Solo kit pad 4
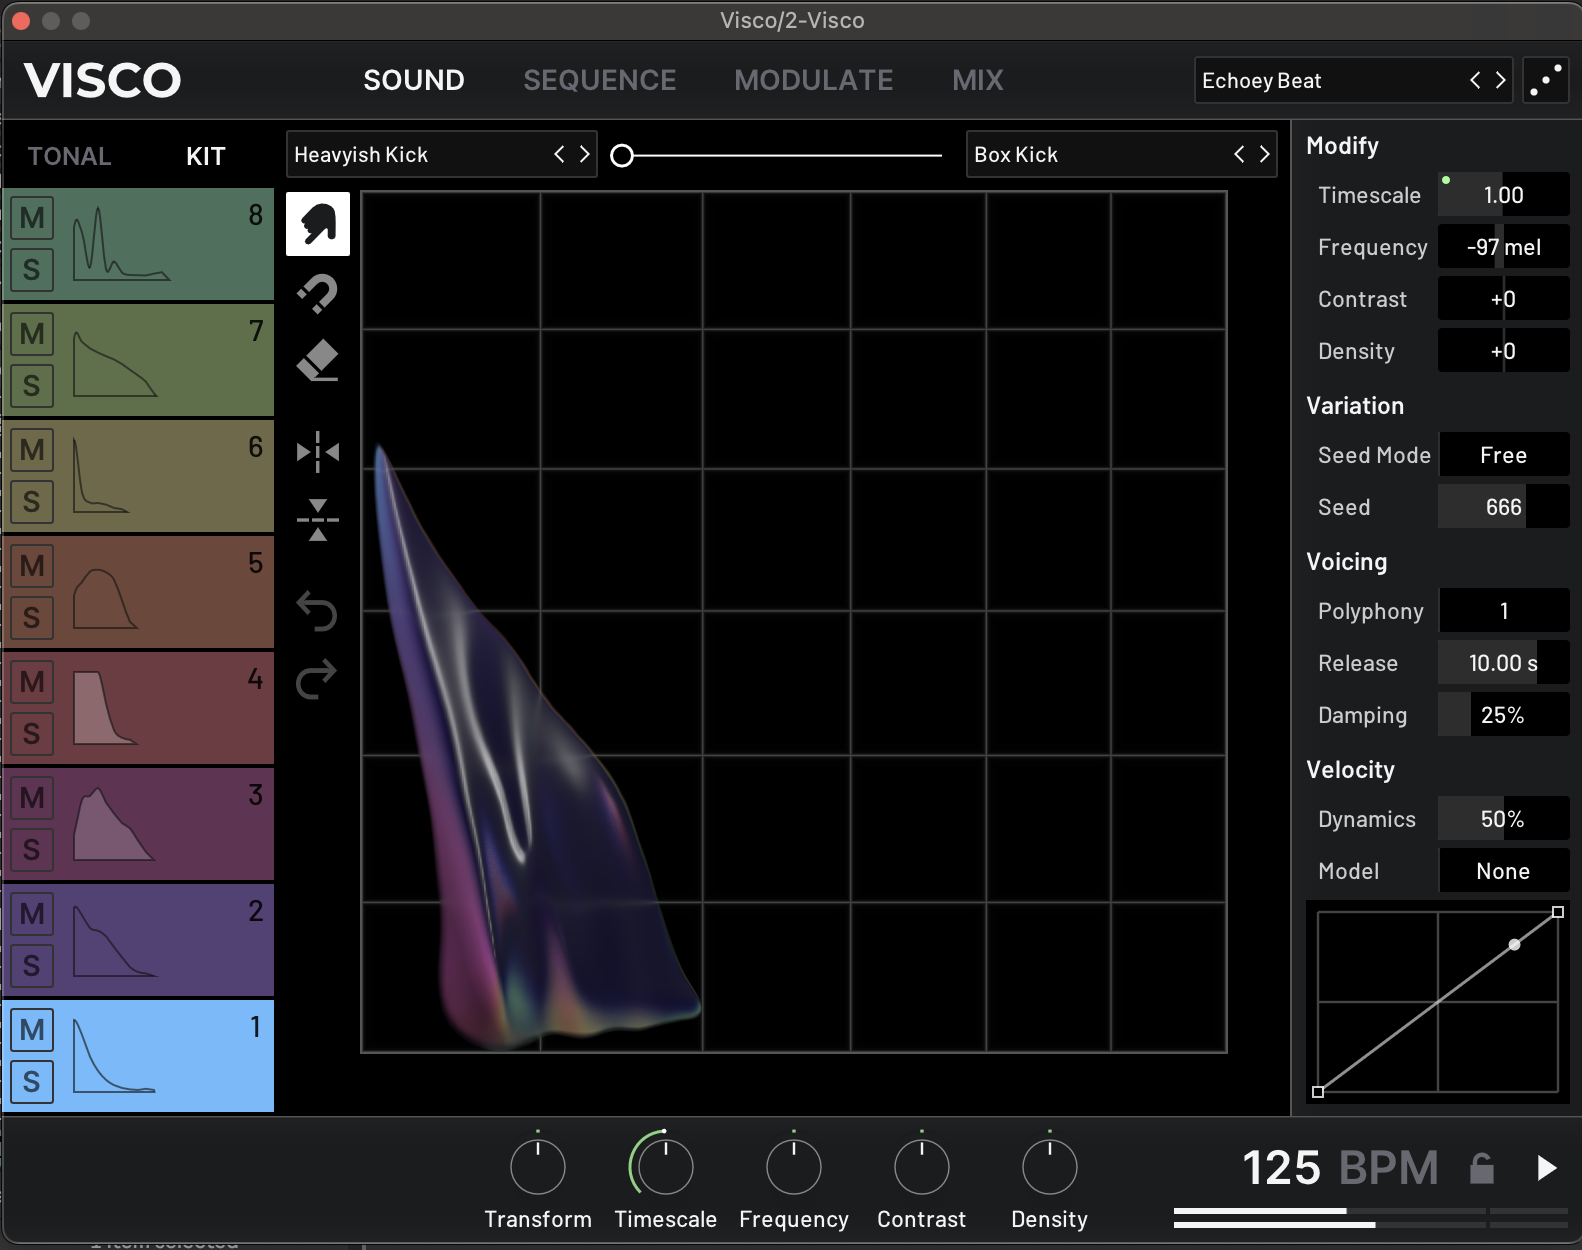This screenshot has height=1250, width=1582. [32, 733]
